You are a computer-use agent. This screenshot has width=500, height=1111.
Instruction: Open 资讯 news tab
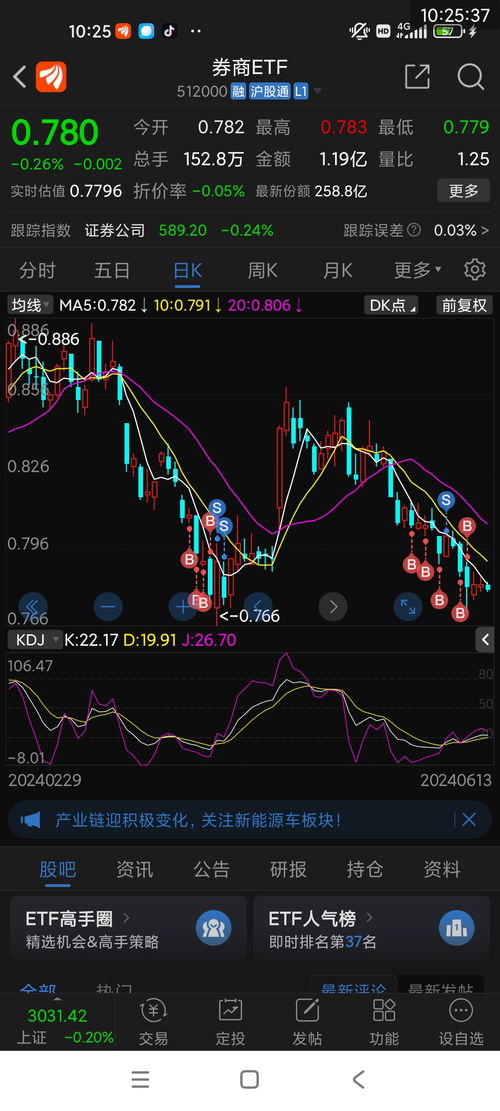point(135,869)
